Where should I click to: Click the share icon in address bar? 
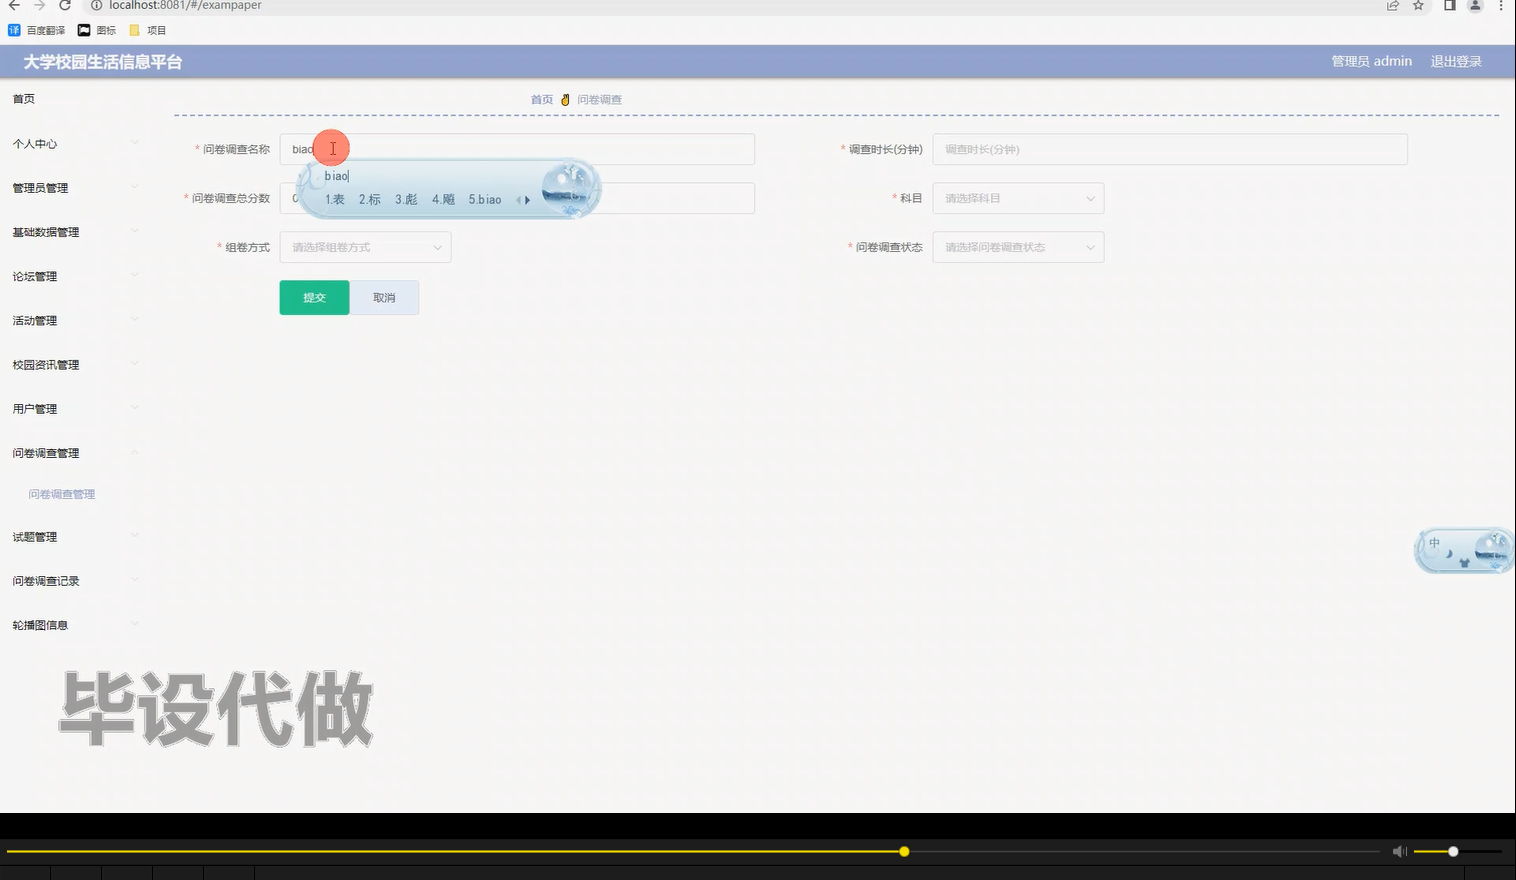click(x=1392, y=5)
